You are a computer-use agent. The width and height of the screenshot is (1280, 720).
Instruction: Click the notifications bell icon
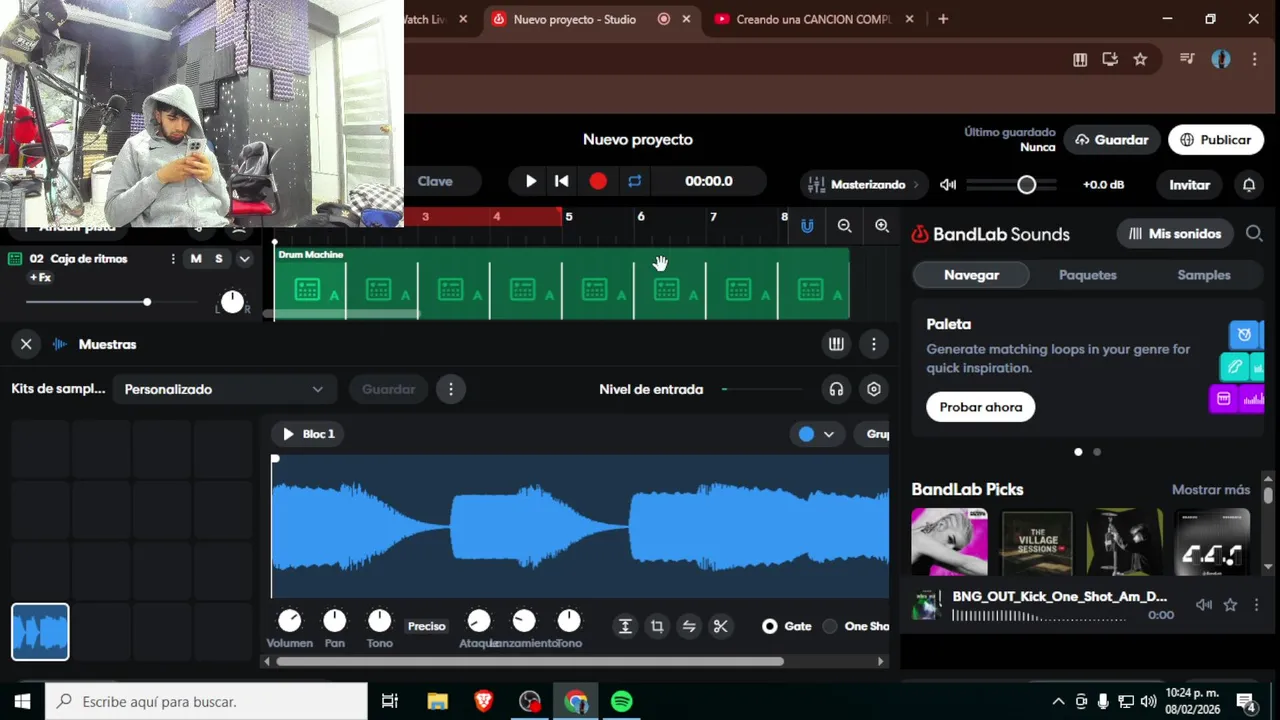tap(1249, 185)
